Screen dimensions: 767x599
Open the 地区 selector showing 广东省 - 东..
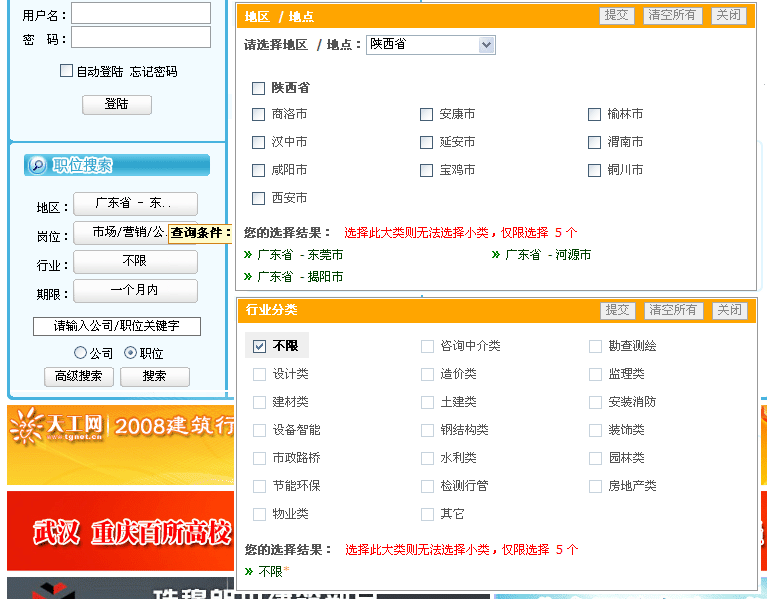click(135, 204)
